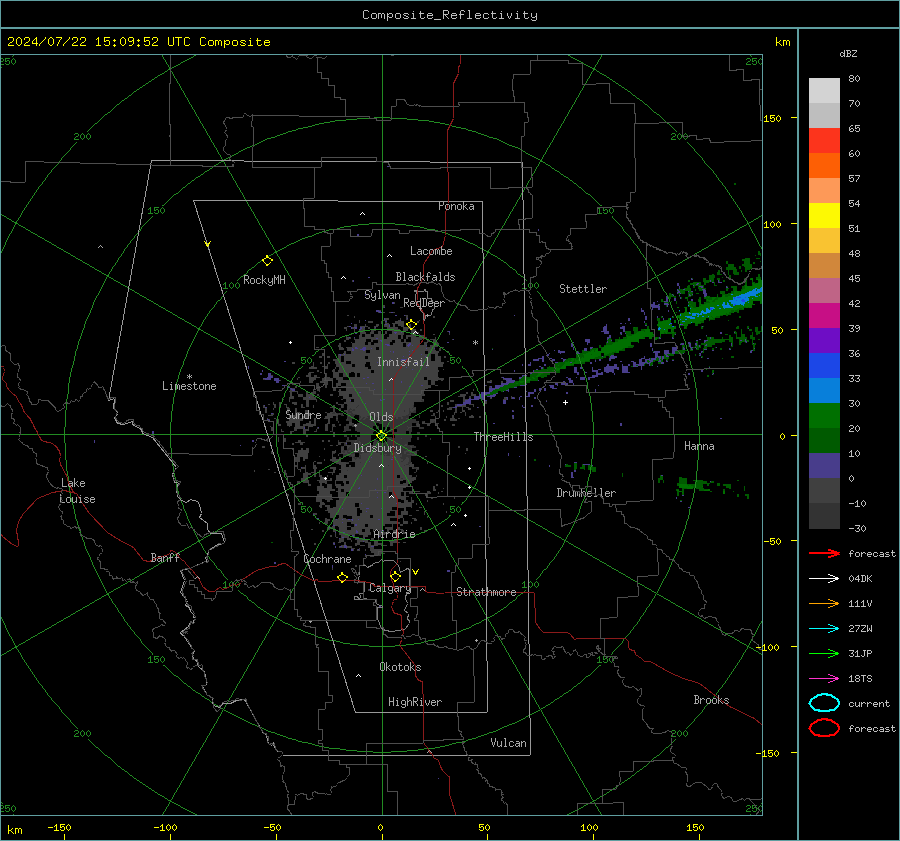900x841 pixels.
Task: Click the 57 dBZ scale value
Action: pos(854,179)
